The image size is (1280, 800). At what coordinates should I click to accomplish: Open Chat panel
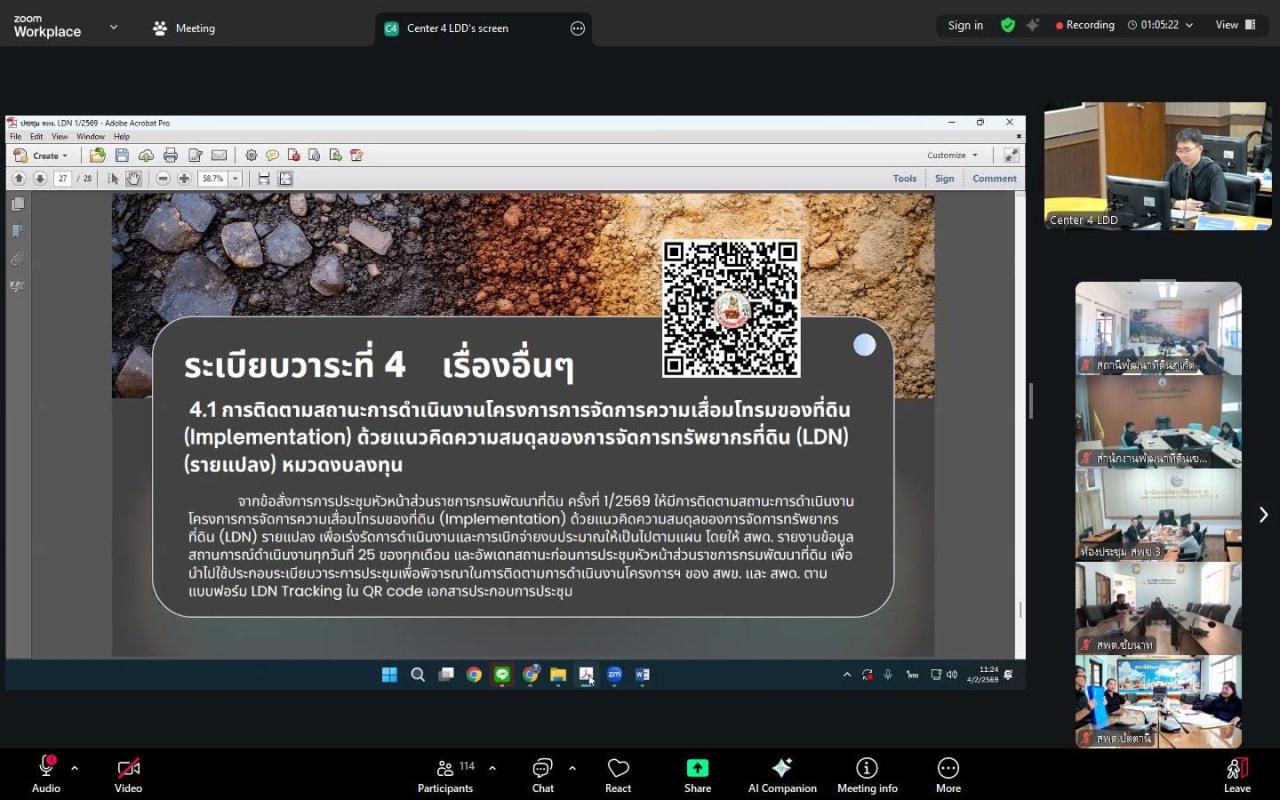coord(542,775)
